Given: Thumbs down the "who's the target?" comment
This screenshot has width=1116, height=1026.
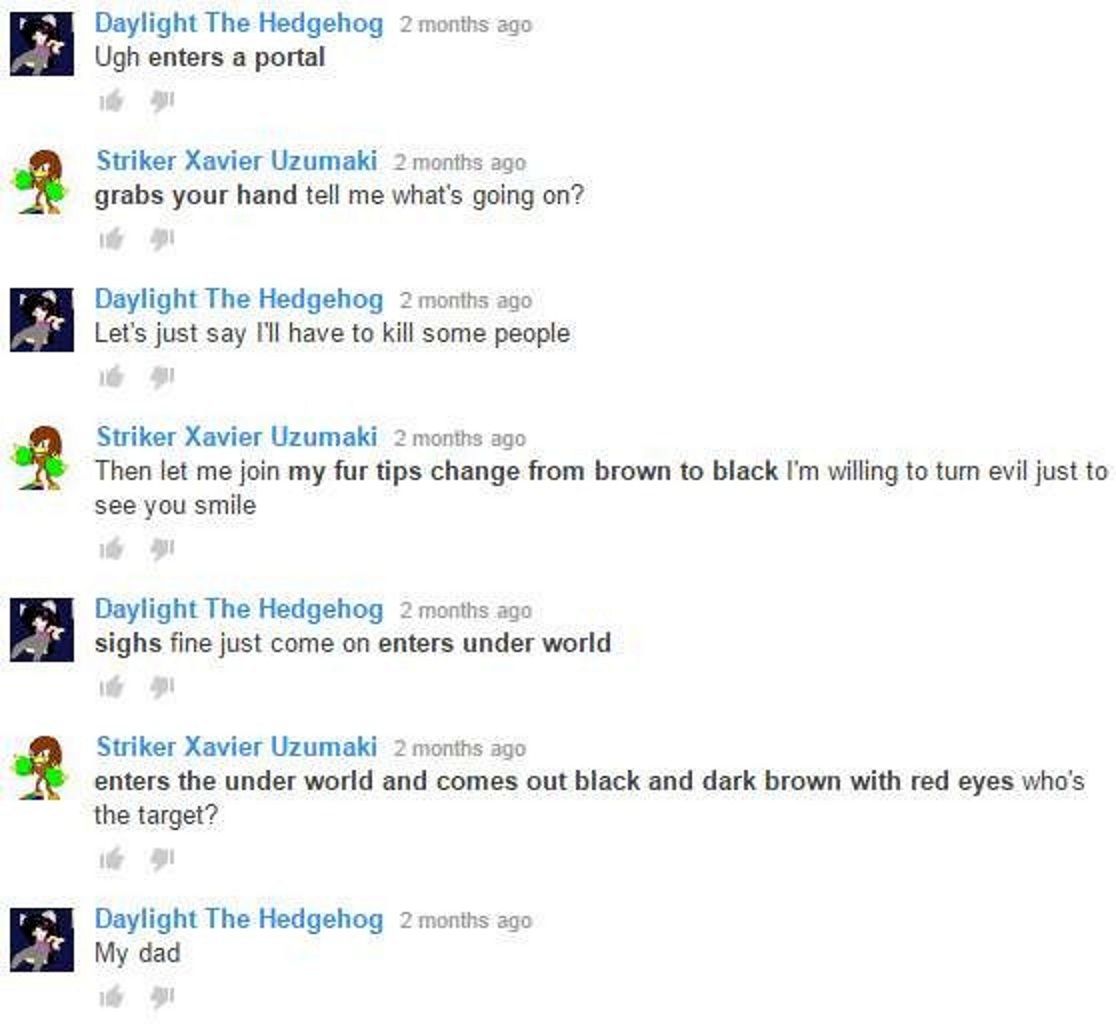Looking at the screenshot, I should coord(162,860).
